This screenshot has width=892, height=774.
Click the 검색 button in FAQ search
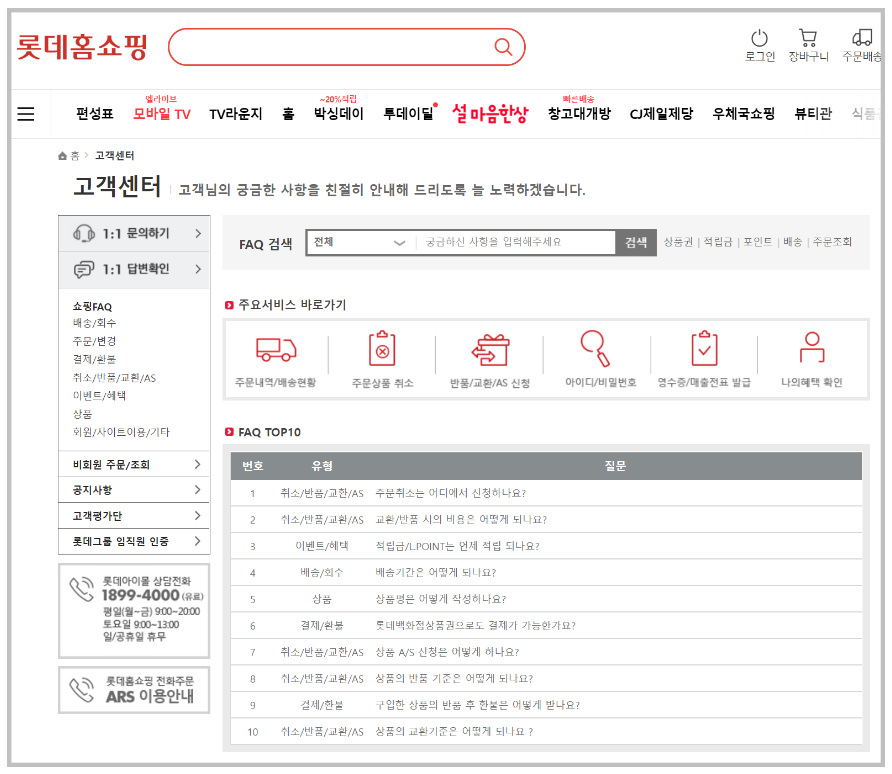click(636, 242)
